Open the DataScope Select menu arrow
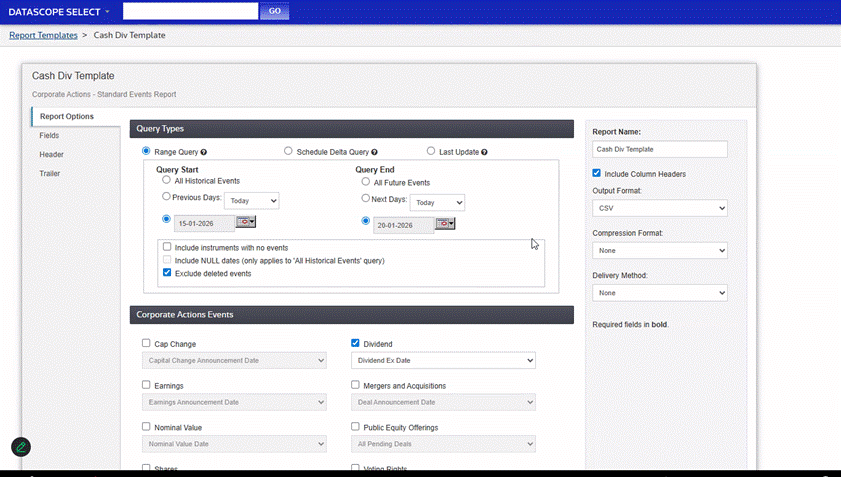Viewport: 841px width, 477px height. point(107,12)
